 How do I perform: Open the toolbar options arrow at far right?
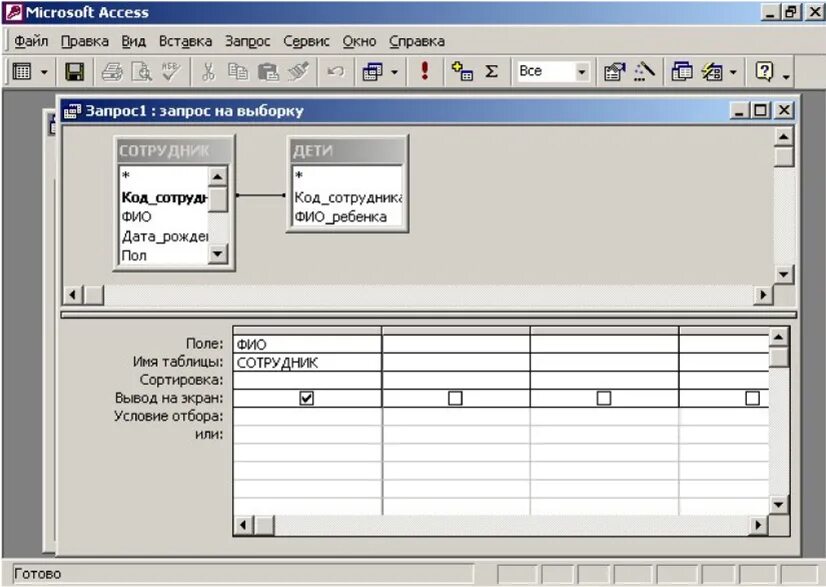click(786, 76)
